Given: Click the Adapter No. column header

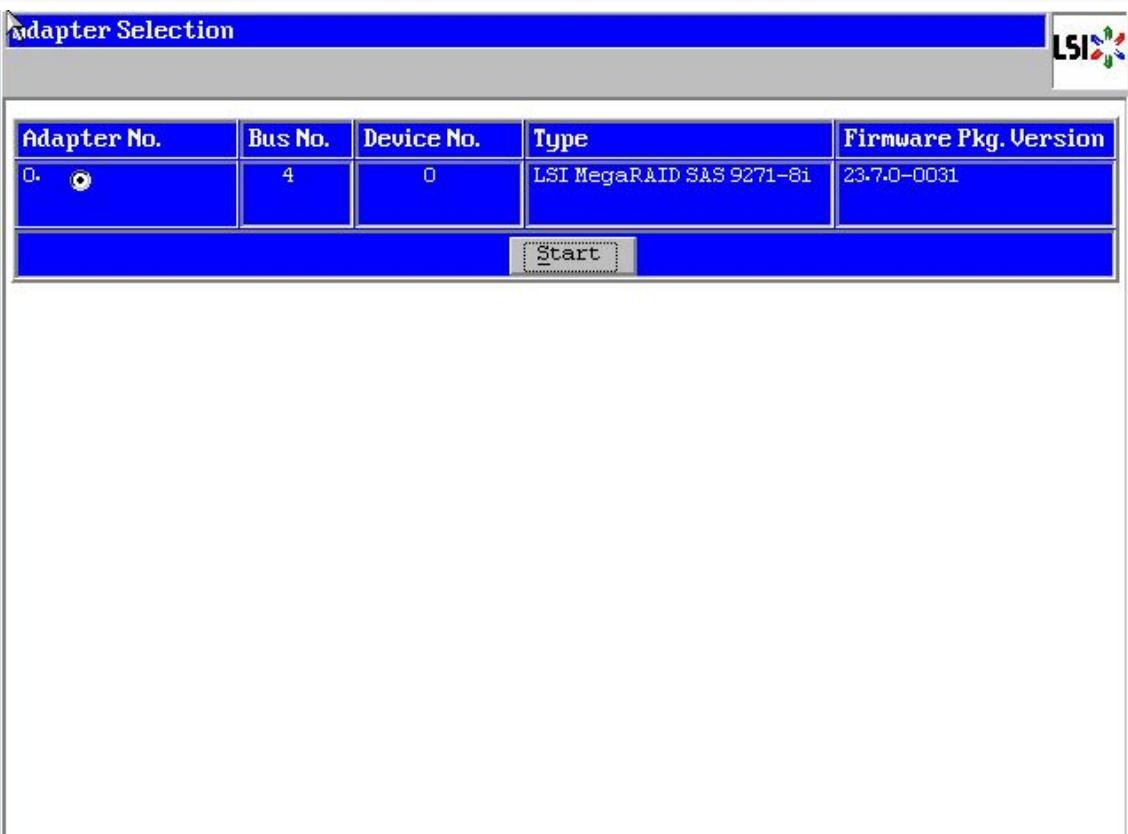Looking at the screenshot, I should point(126,139).
